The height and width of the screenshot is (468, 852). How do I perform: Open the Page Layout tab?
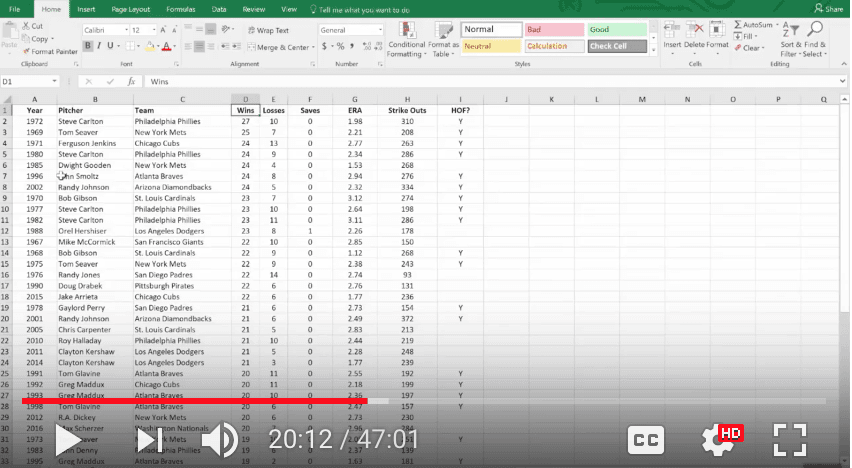point(132,9)
